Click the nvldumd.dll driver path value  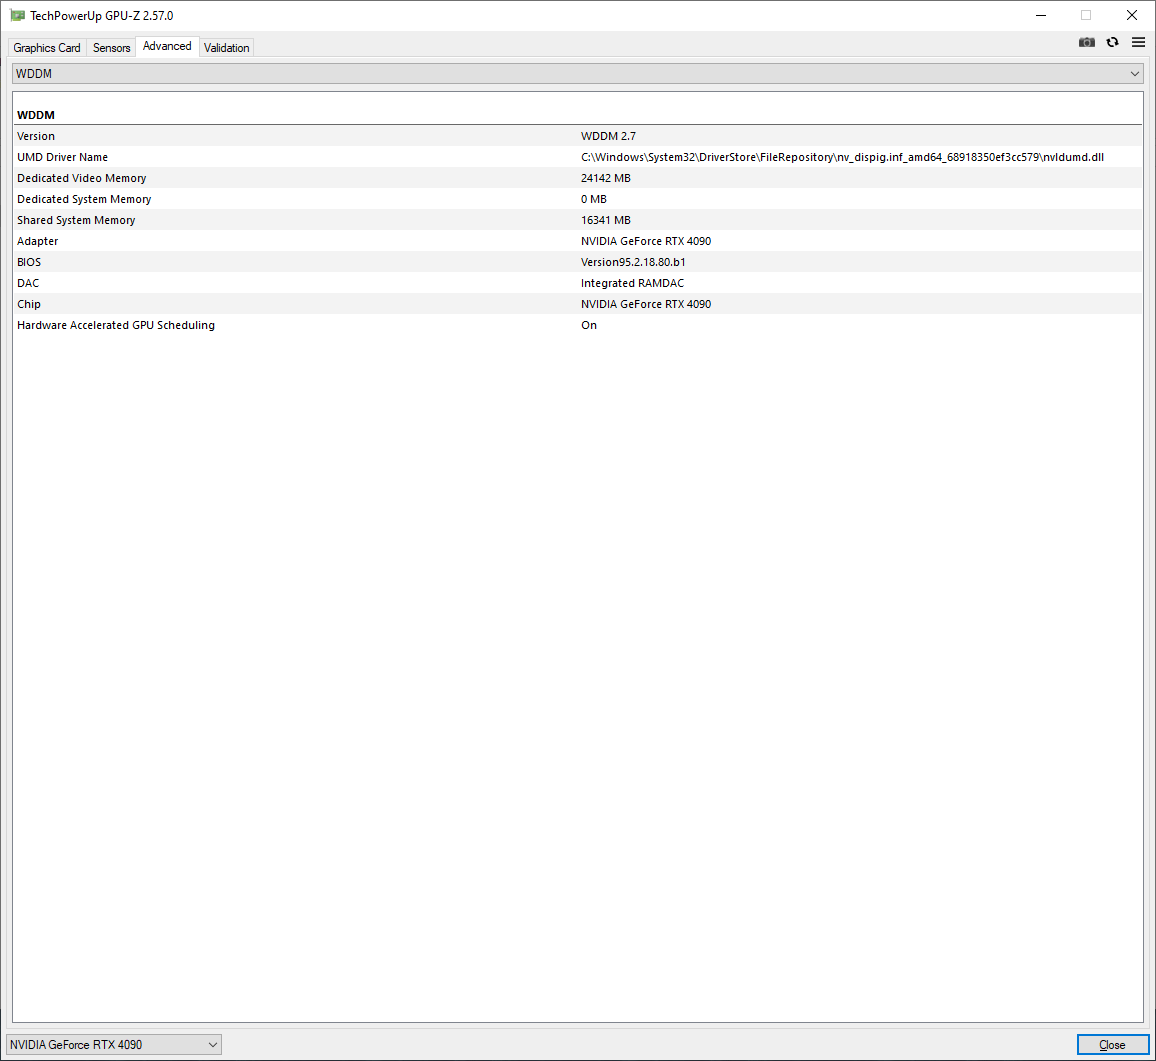[x=842, y=157]
